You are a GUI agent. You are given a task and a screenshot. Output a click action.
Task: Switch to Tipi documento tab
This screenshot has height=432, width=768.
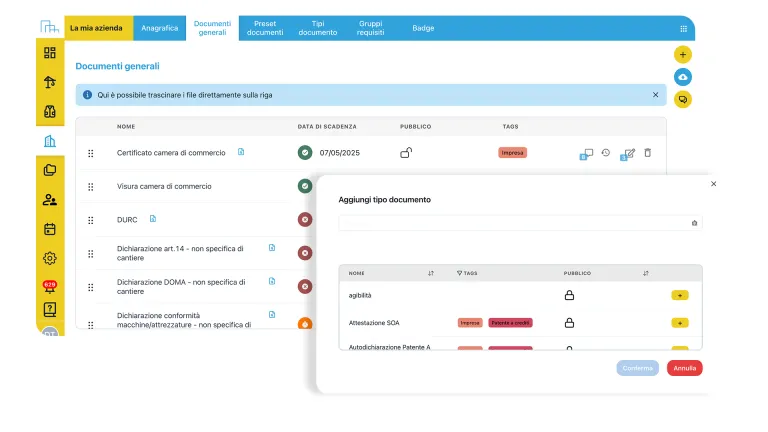click(x=318, y=28)
